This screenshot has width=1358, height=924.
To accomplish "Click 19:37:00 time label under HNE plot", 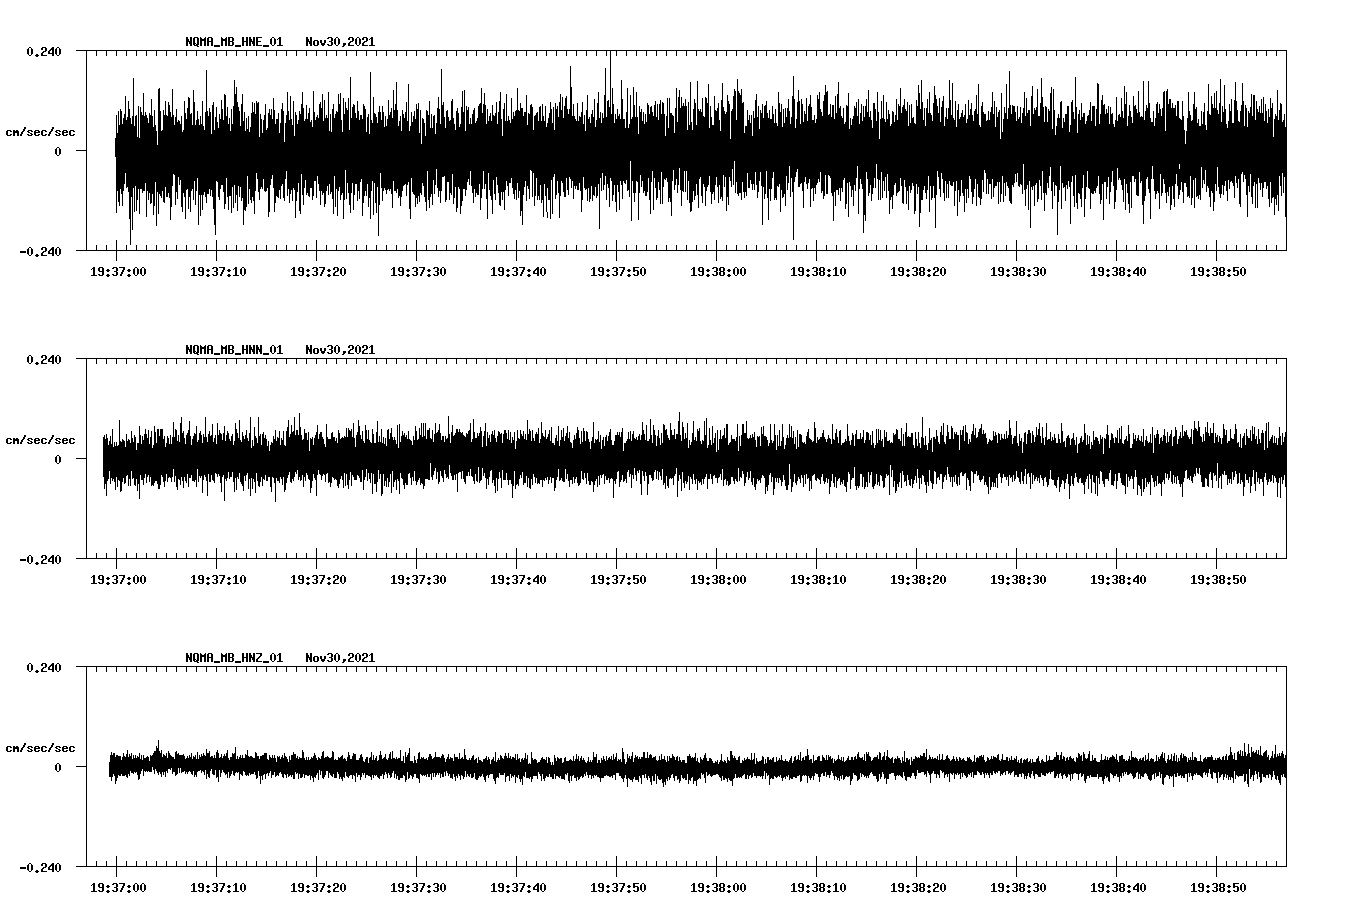I will 118,272.
